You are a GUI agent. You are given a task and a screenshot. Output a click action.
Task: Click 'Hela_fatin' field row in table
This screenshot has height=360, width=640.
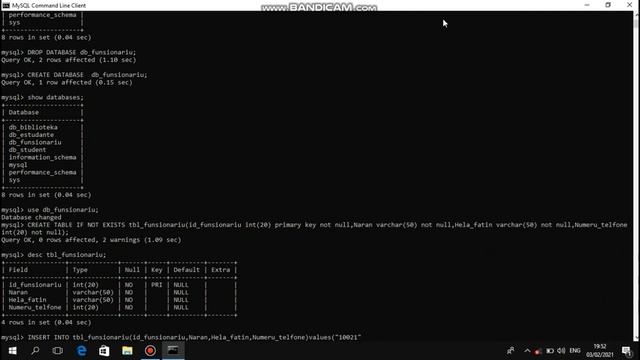[119, 300]
